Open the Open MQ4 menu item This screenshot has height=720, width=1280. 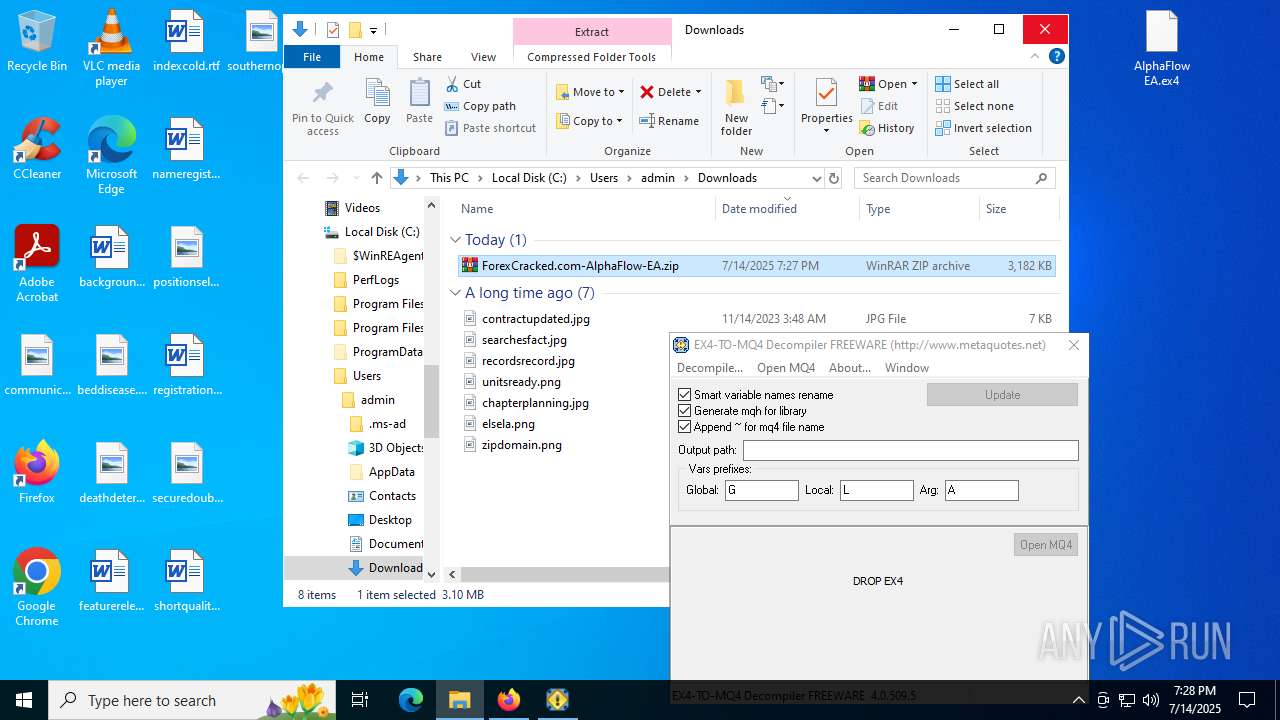[x=786, y=368]
